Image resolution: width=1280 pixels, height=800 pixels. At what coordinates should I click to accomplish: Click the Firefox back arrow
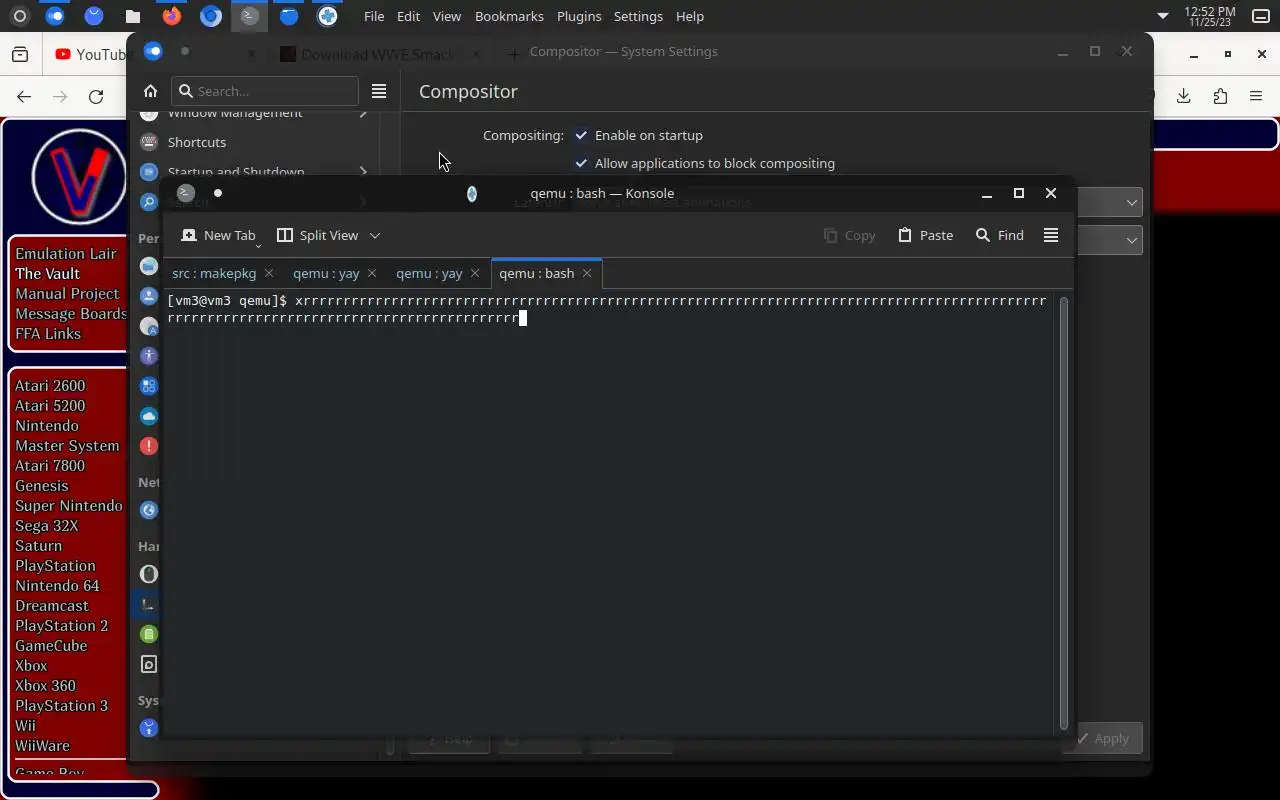coord(24,96)
